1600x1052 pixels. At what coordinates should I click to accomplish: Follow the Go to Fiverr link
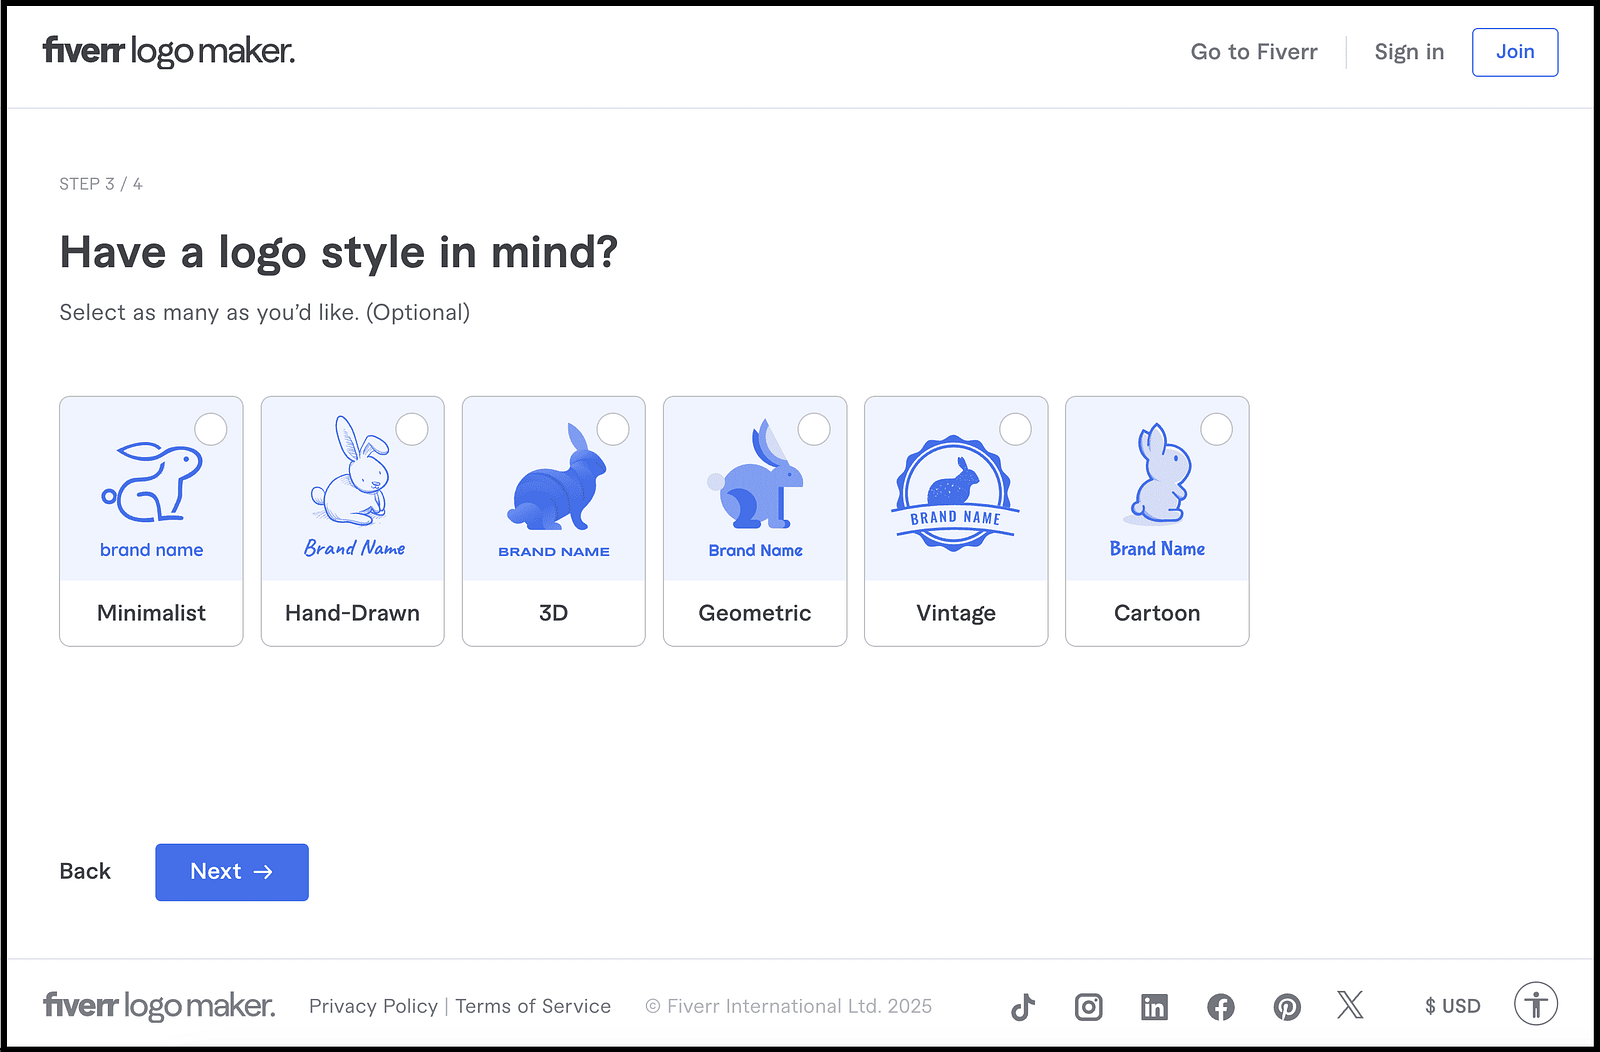coord(1254,52)
